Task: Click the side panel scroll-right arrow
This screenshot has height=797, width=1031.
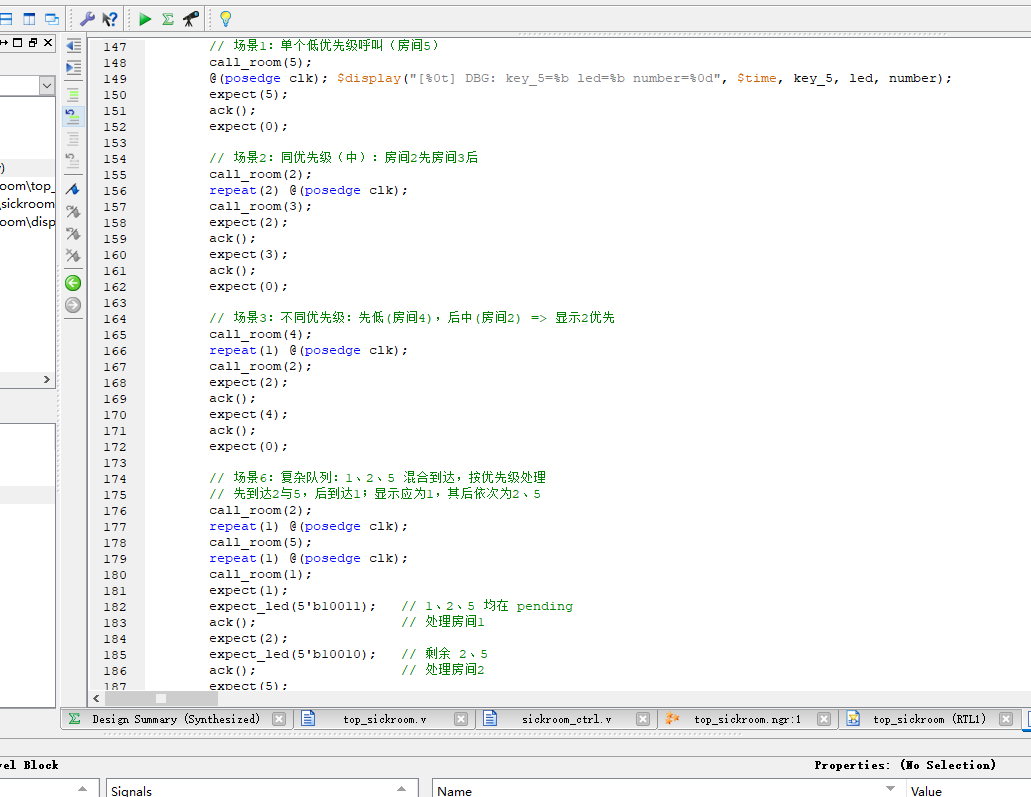Action: 47,379
